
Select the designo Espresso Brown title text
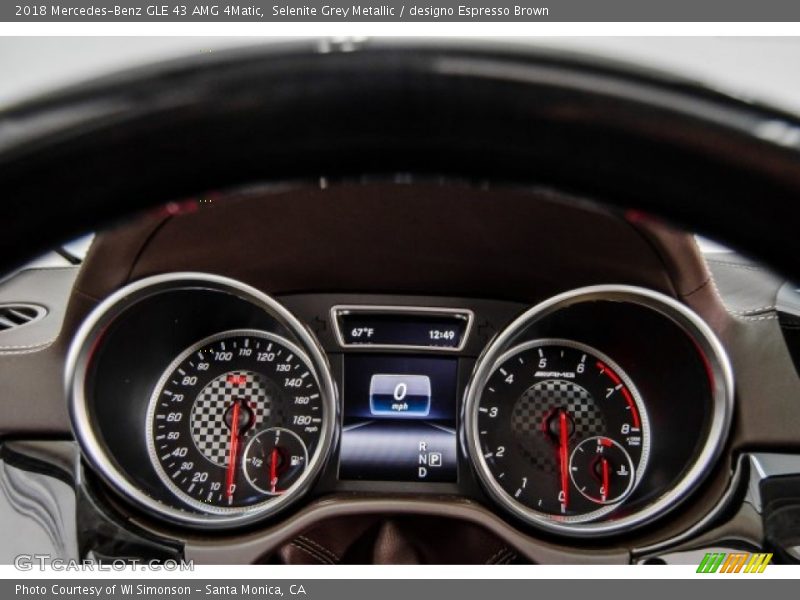click(480, 12)
